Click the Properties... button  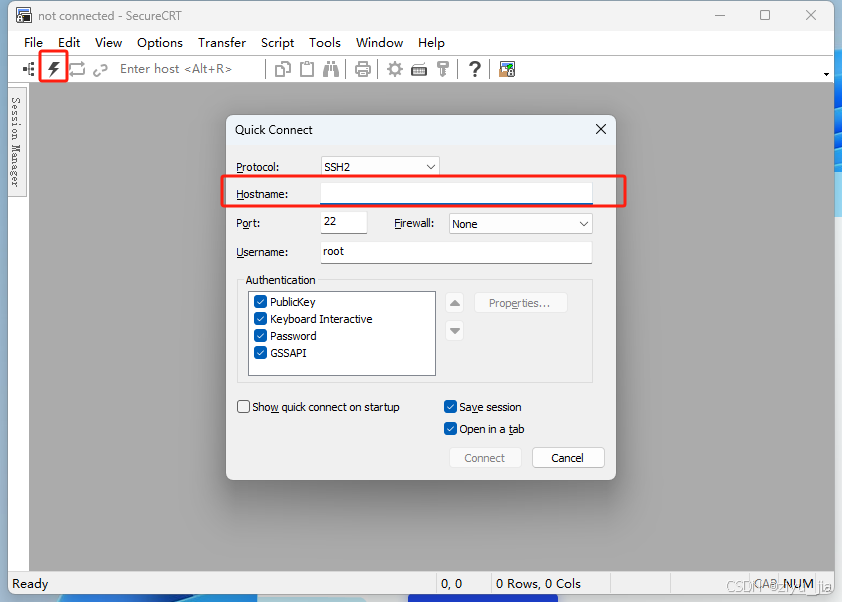(x=520, y=303)
